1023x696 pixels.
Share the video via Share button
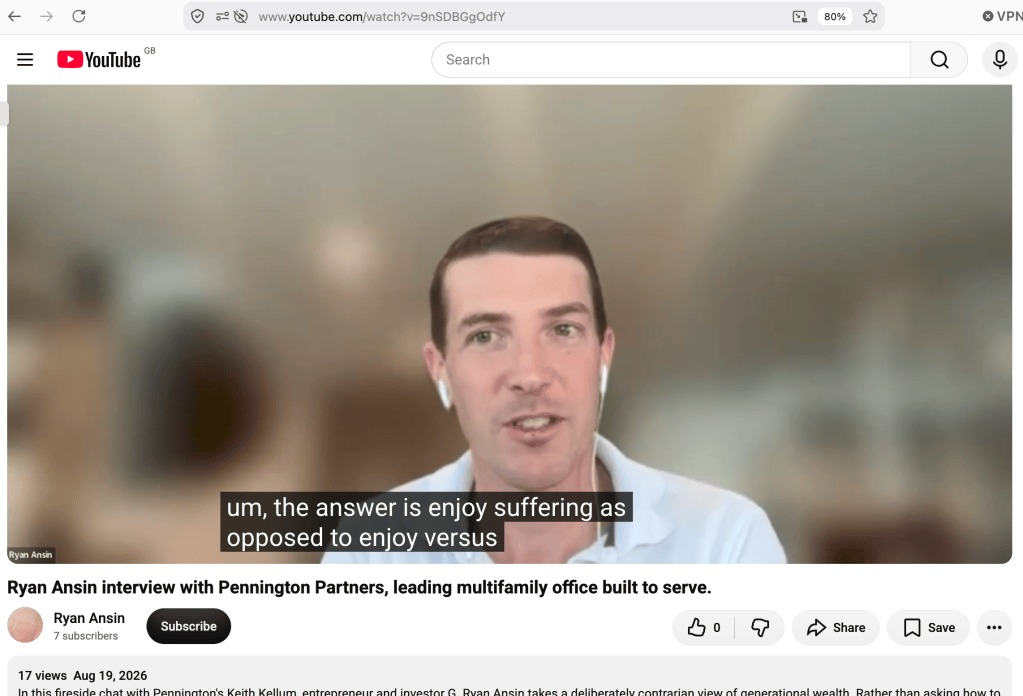(836, 628)
